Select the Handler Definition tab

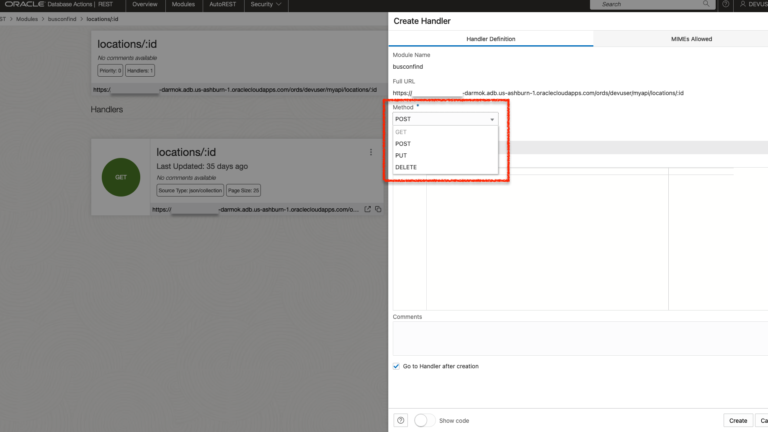click(490, 39)
